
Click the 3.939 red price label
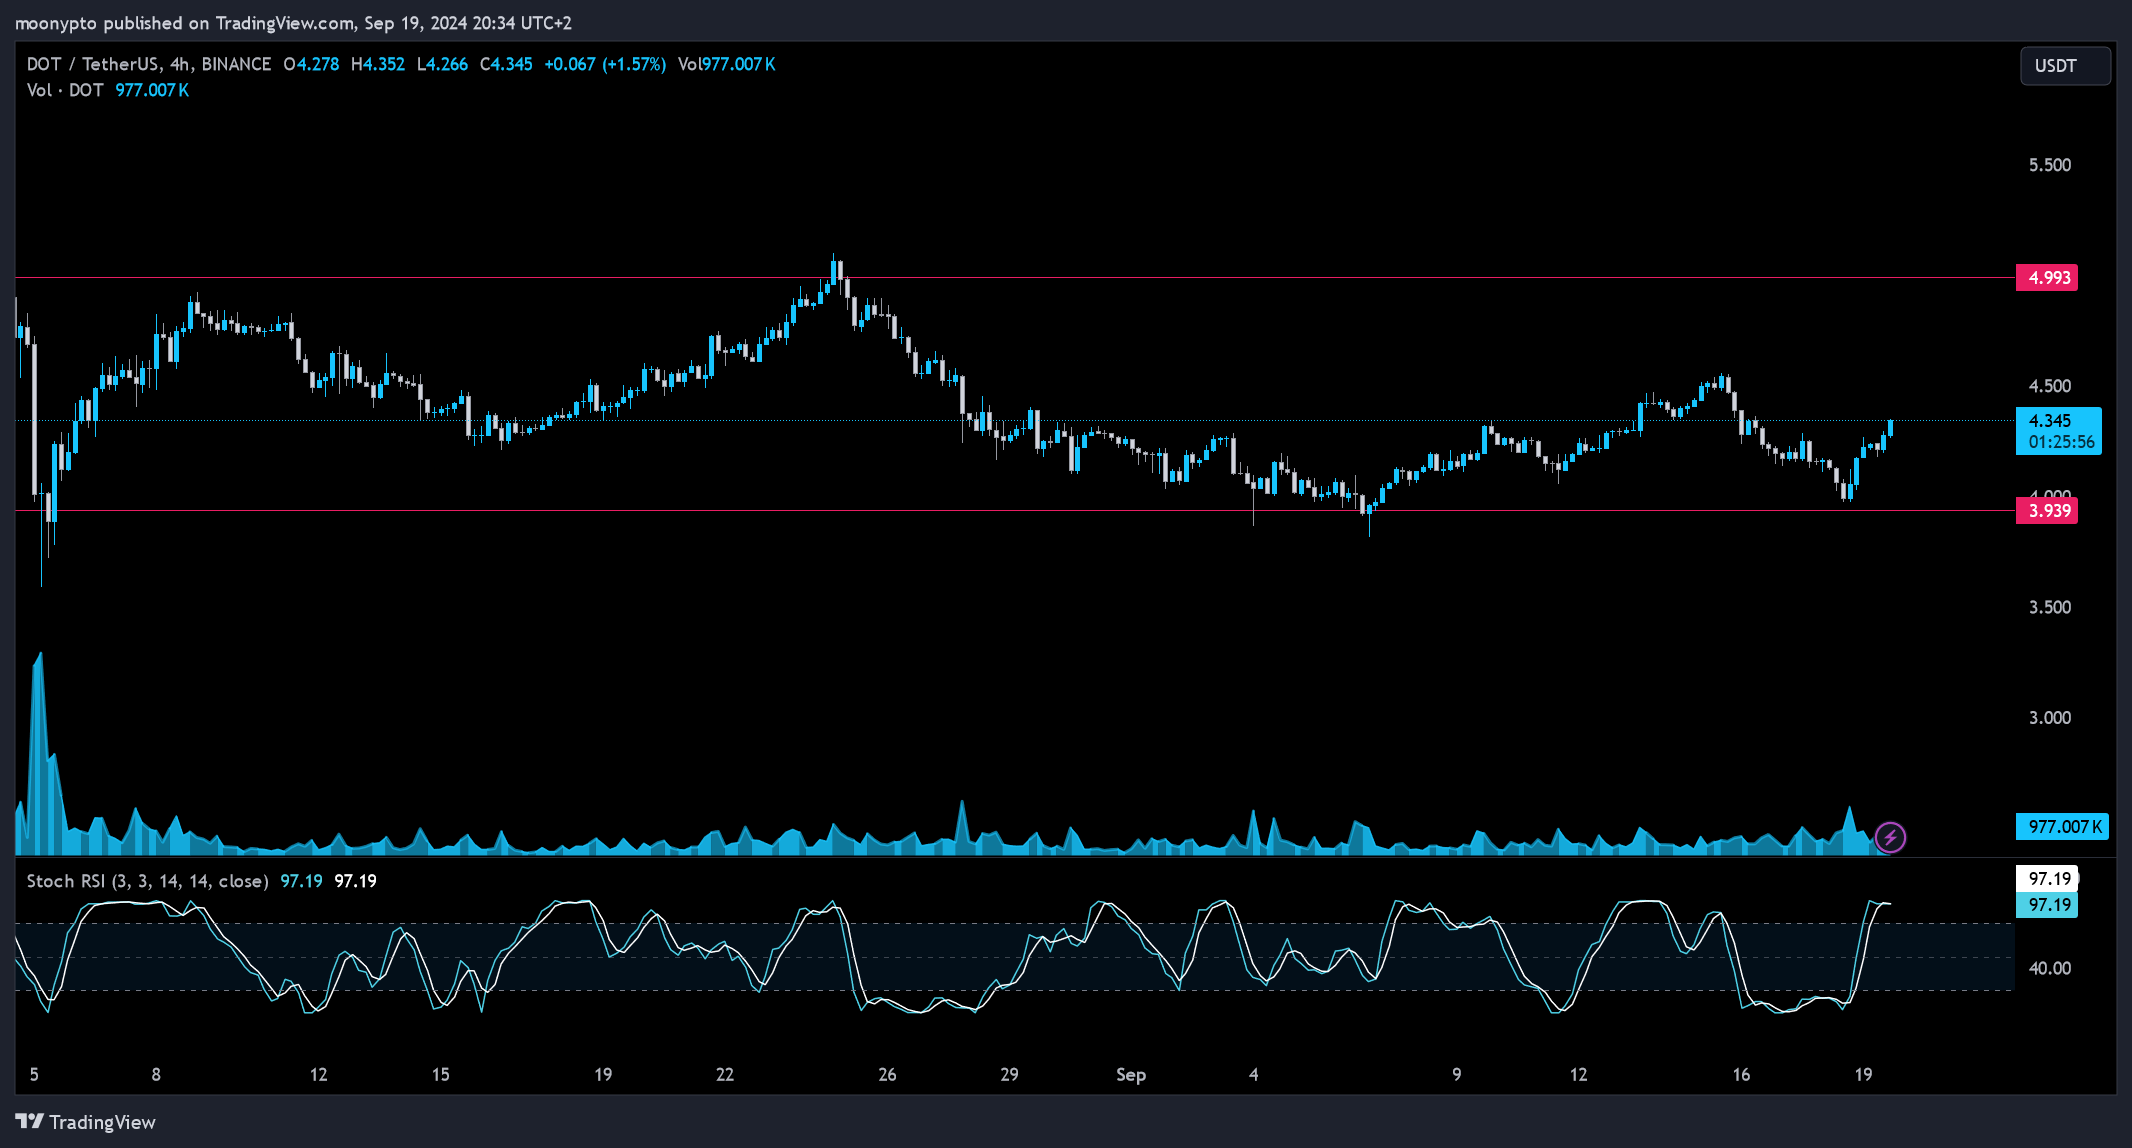(2047, 511)
